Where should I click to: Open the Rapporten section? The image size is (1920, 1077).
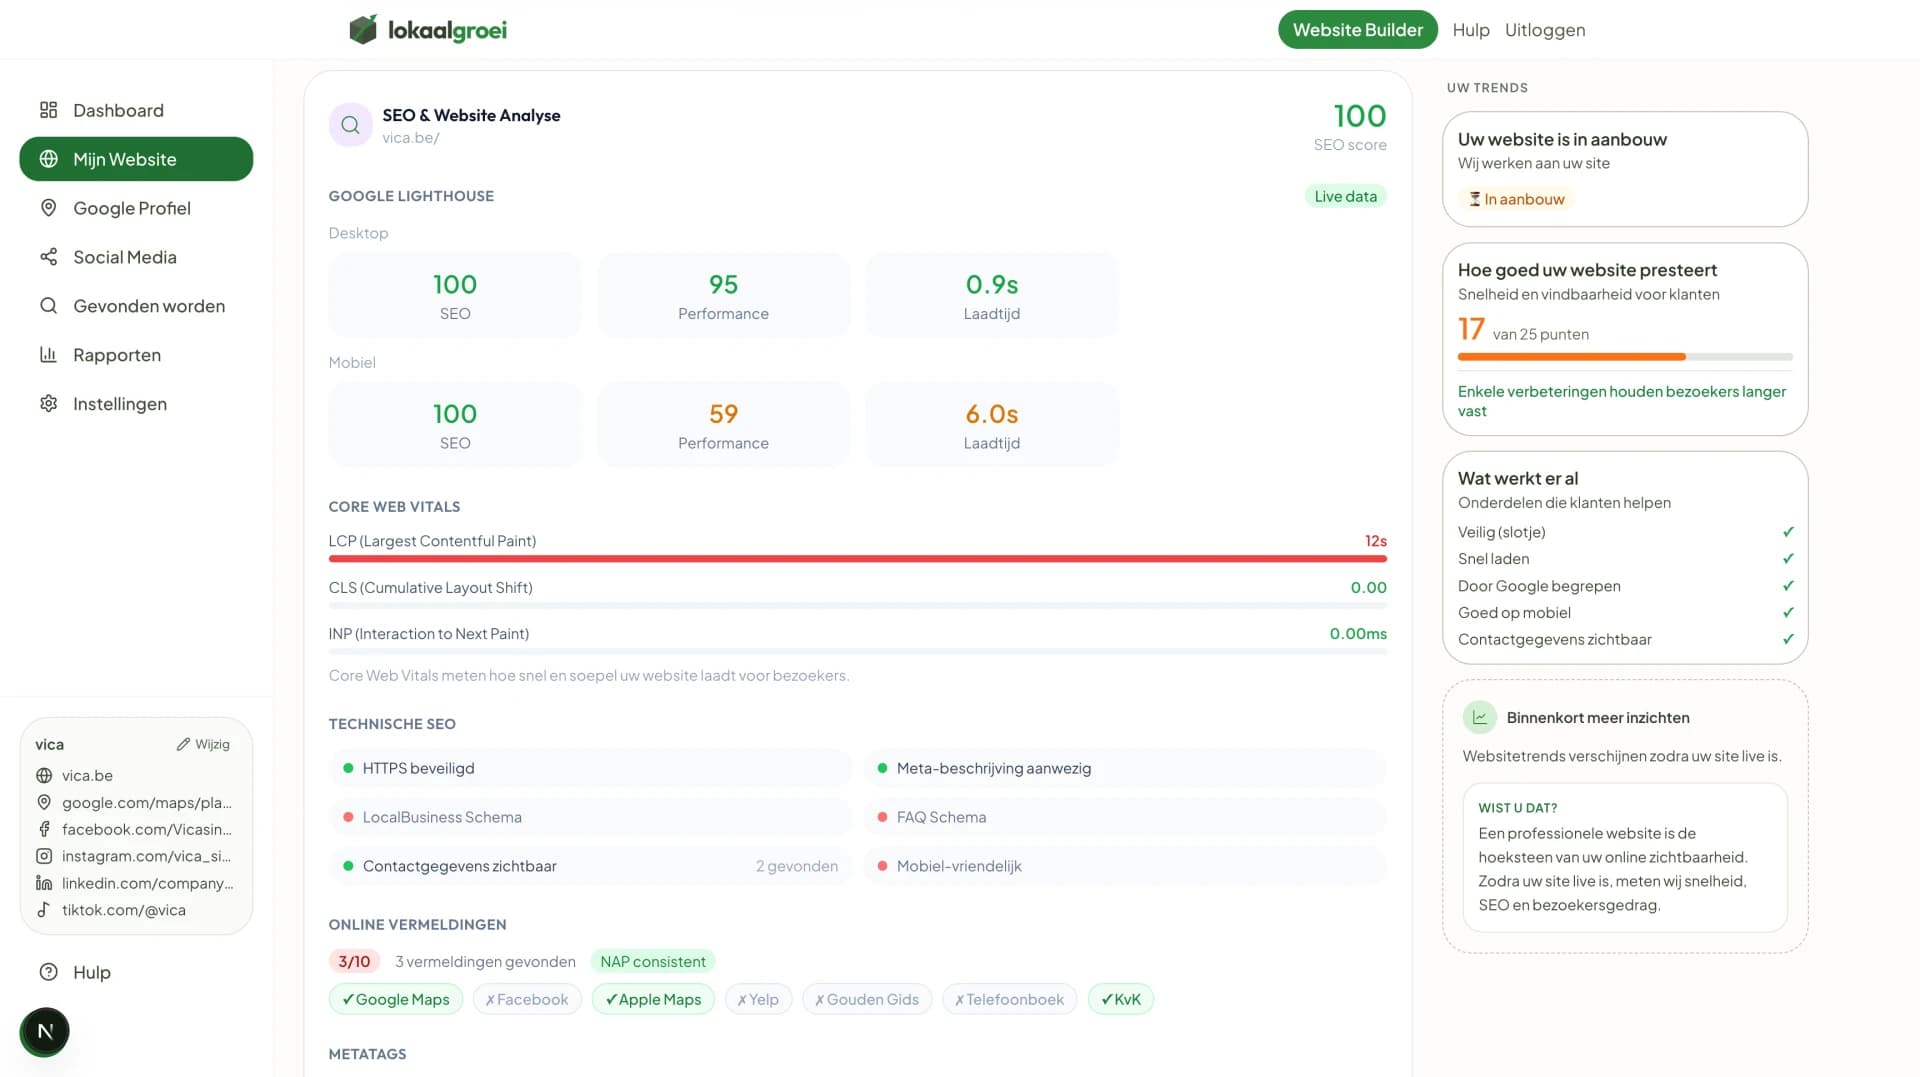tap(136, 355)
